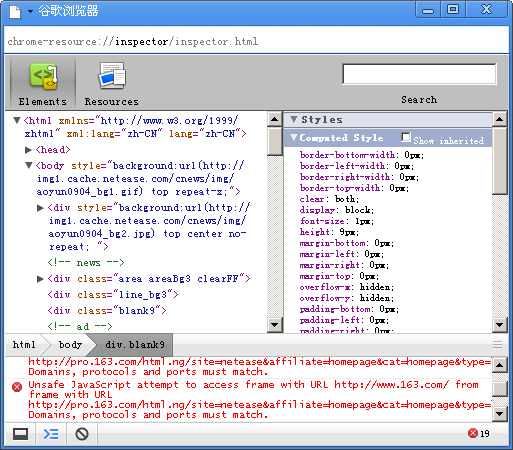Click the Search label under the field

(x=419, y=100)
